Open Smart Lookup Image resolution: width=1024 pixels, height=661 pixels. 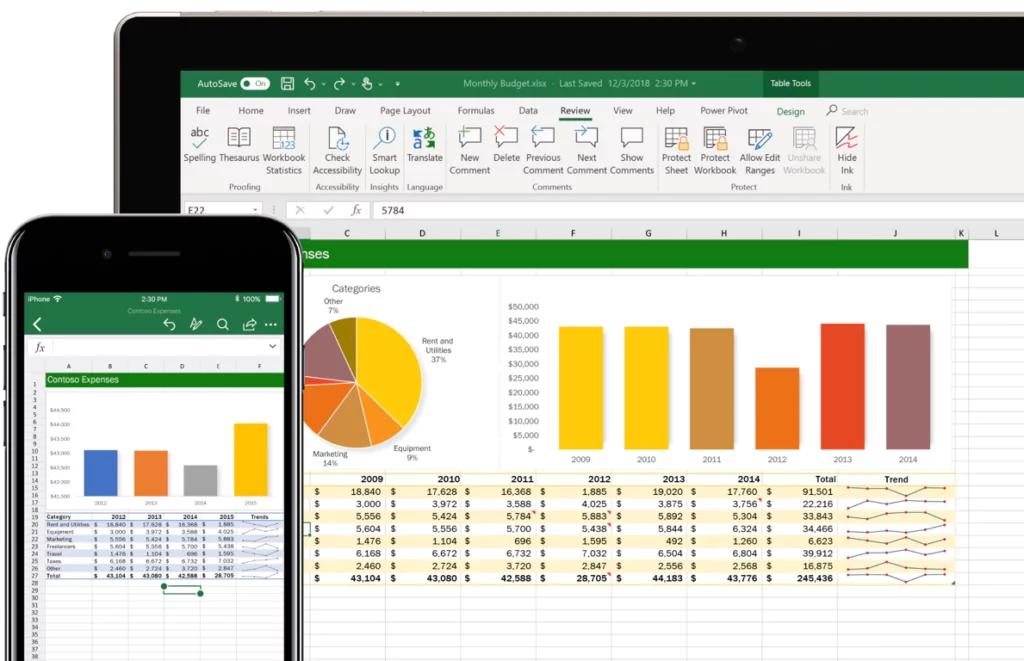click(x=385, y=151)
